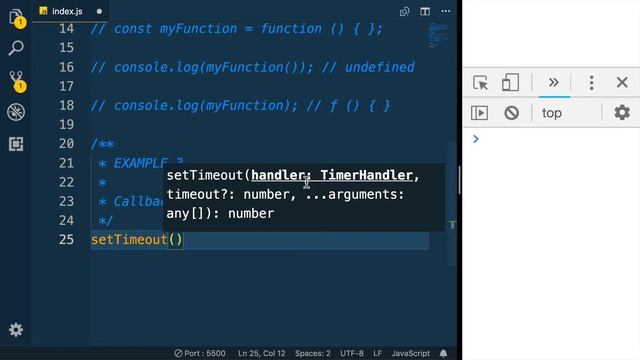
Task: Open the 'top' JavaScript context dropdown
Action: click(x=567, y=113)
